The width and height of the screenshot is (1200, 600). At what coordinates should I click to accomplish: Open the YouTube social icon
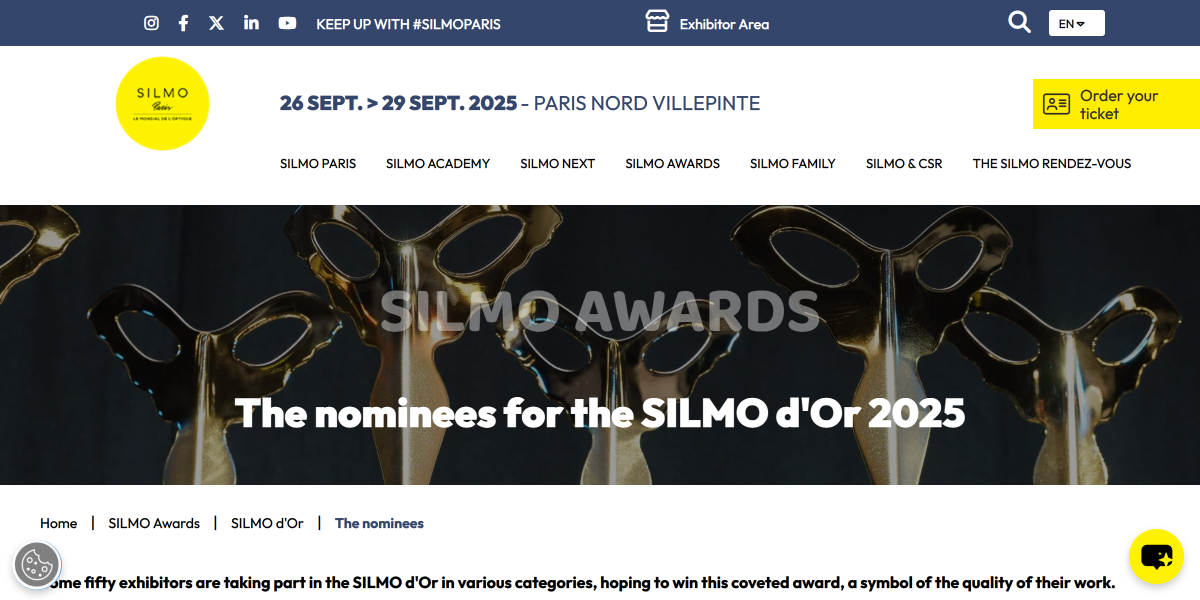pos(287,23)
